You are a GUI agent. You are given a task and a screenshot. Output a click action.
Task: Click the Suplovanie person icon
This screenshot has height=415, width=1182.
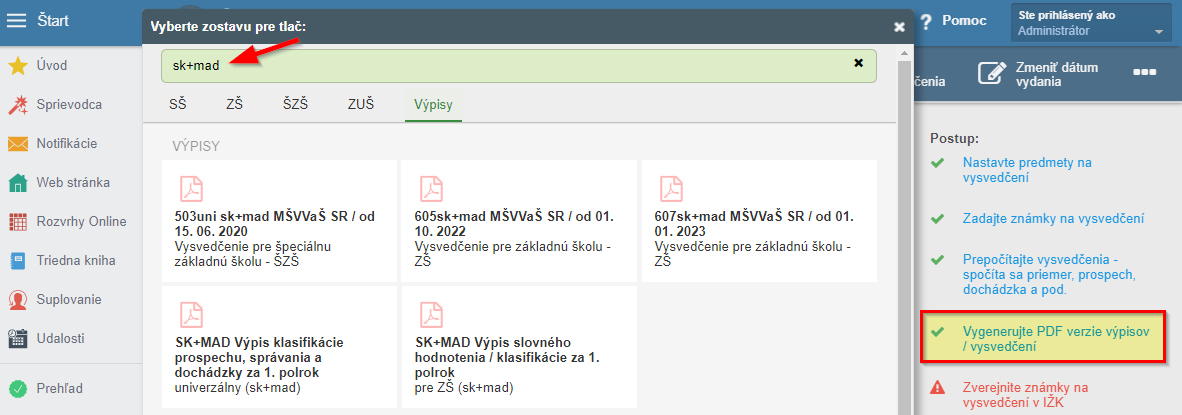[x=17, y=300]
